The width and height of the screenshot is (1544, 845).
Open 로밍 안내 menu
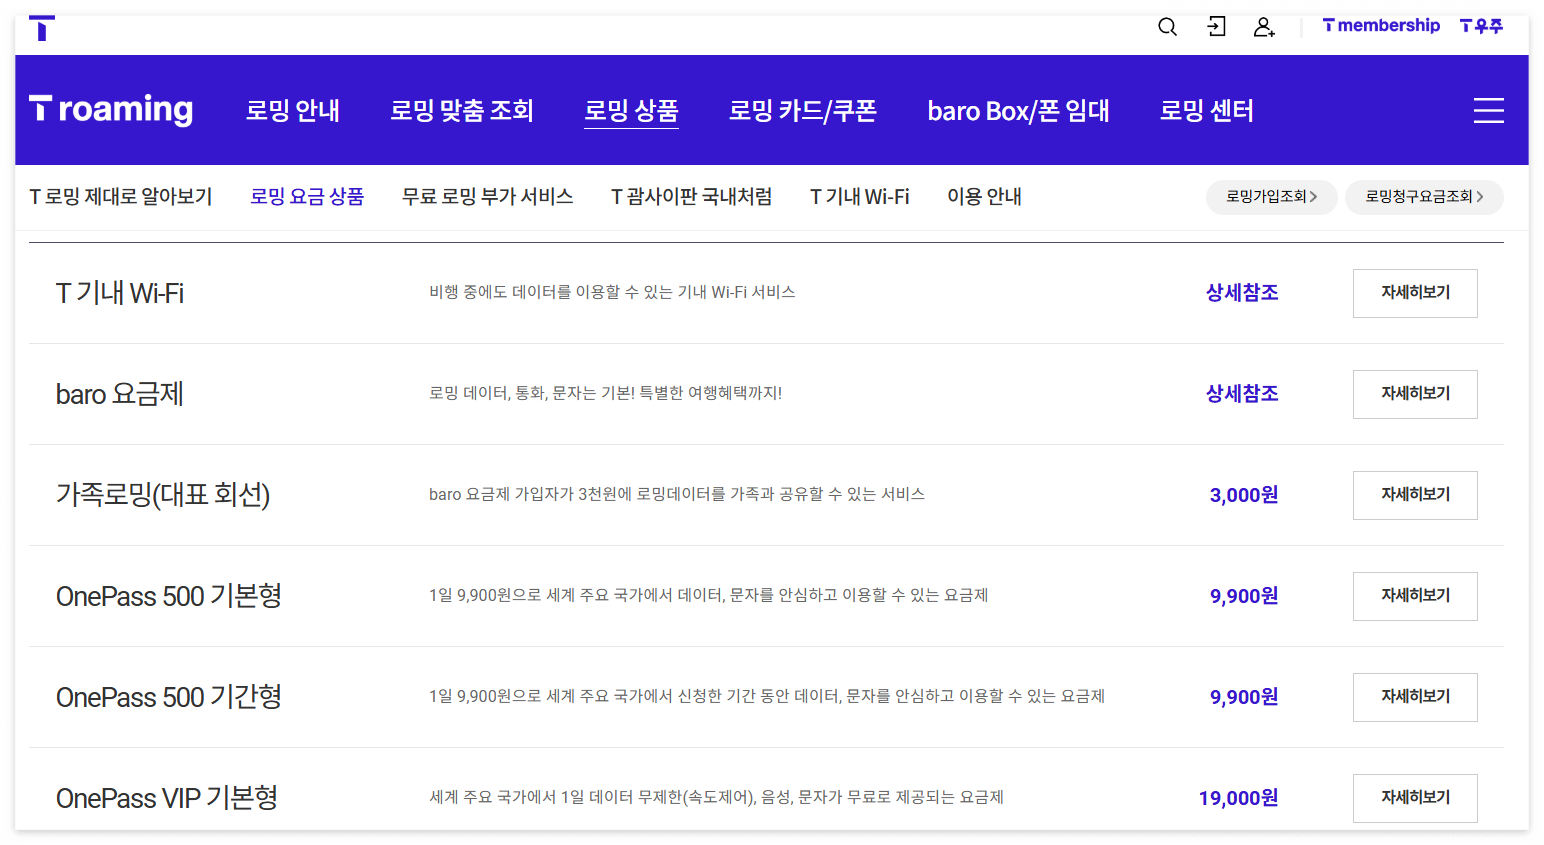[x=293, y=110]
